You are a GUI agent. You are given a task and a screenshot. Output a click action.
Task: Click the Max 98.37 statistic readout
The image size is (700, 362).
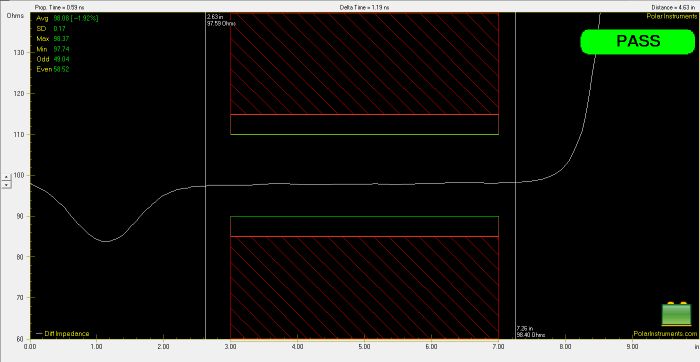[53, 39]
